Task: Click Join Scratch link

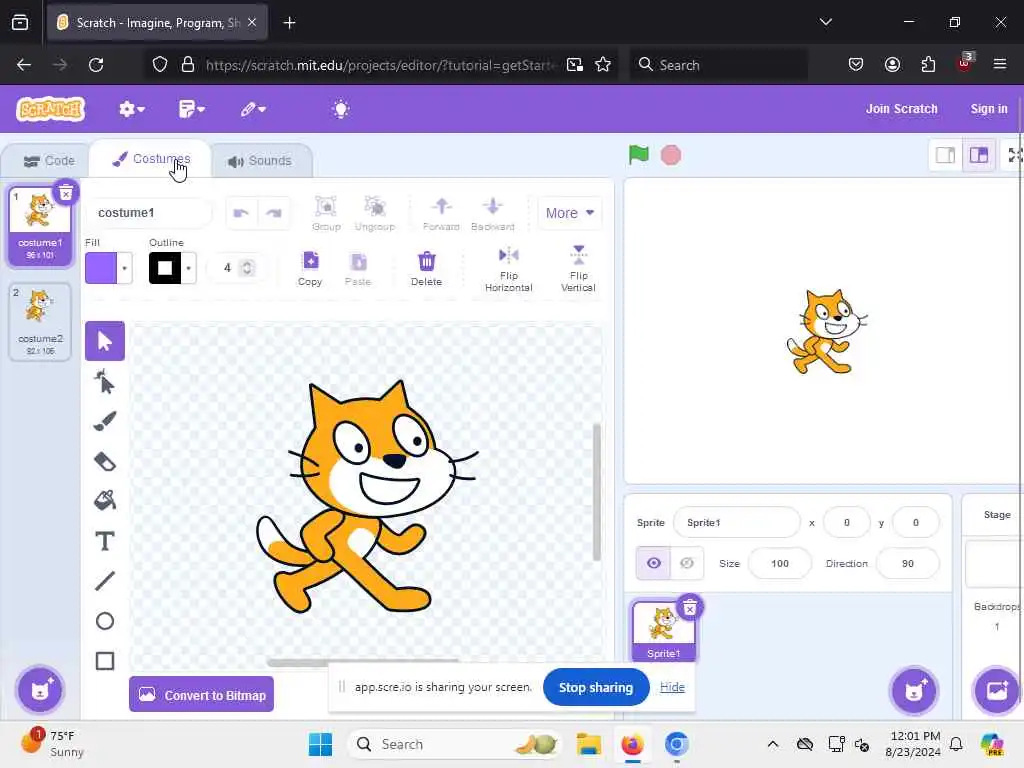Action: pyautogui.click(x=901, y=109)
